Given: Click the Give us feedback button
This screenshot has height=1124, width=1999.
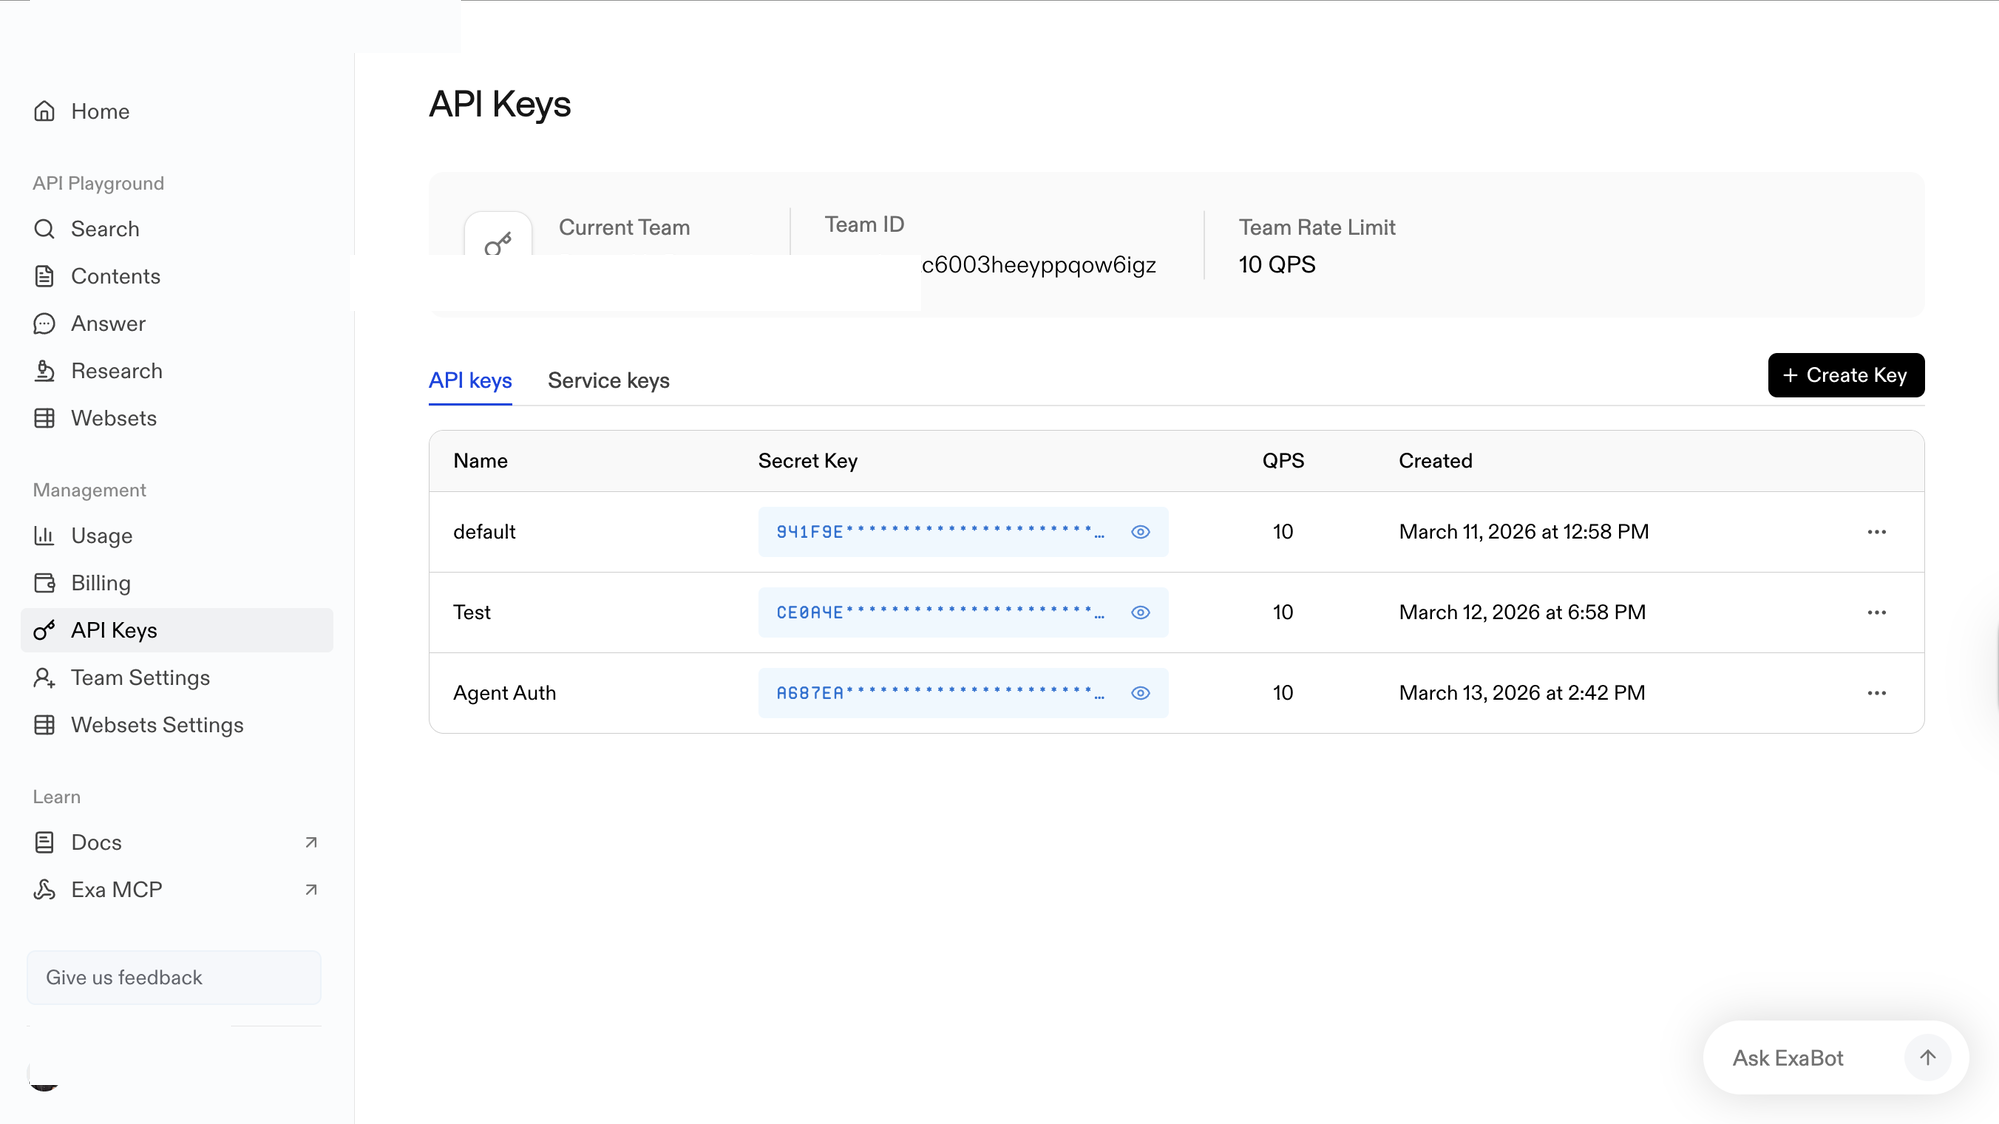Looking at the screenshot, I should (x=173, y=977).
